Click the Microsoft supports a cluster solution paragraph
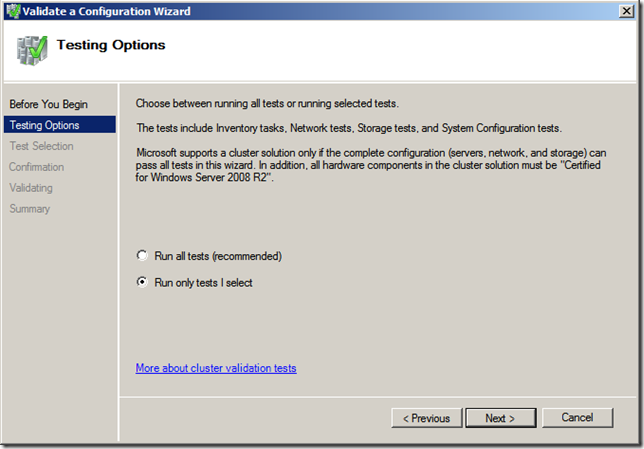Image resolution: width=644 pixels, height=449 pixels. (371, 165)
